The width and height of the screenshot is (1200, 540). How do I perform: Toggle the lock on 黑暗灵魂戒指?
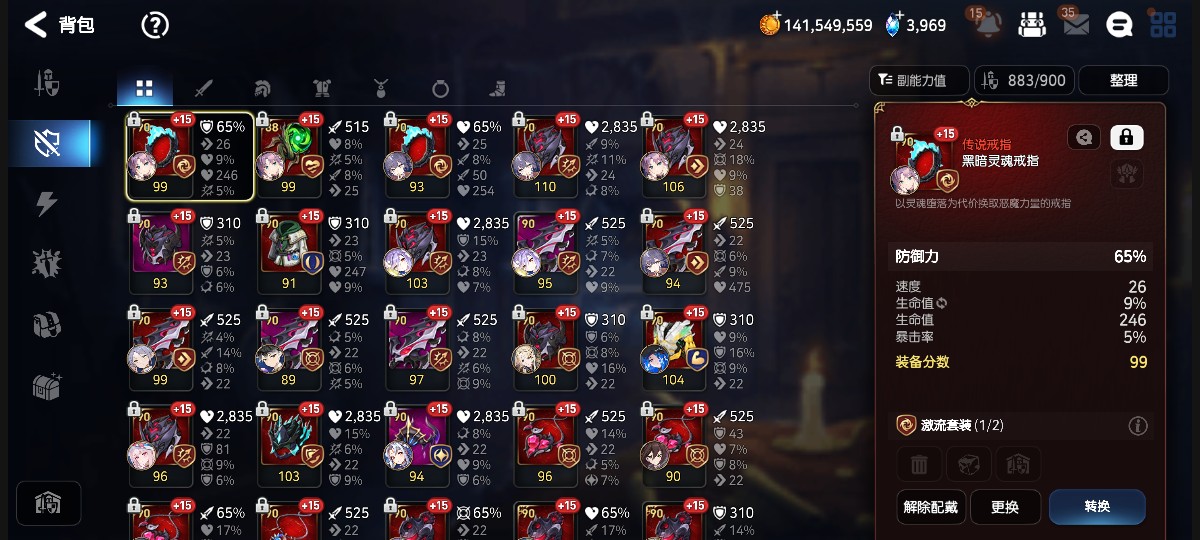click(1127, 137)
